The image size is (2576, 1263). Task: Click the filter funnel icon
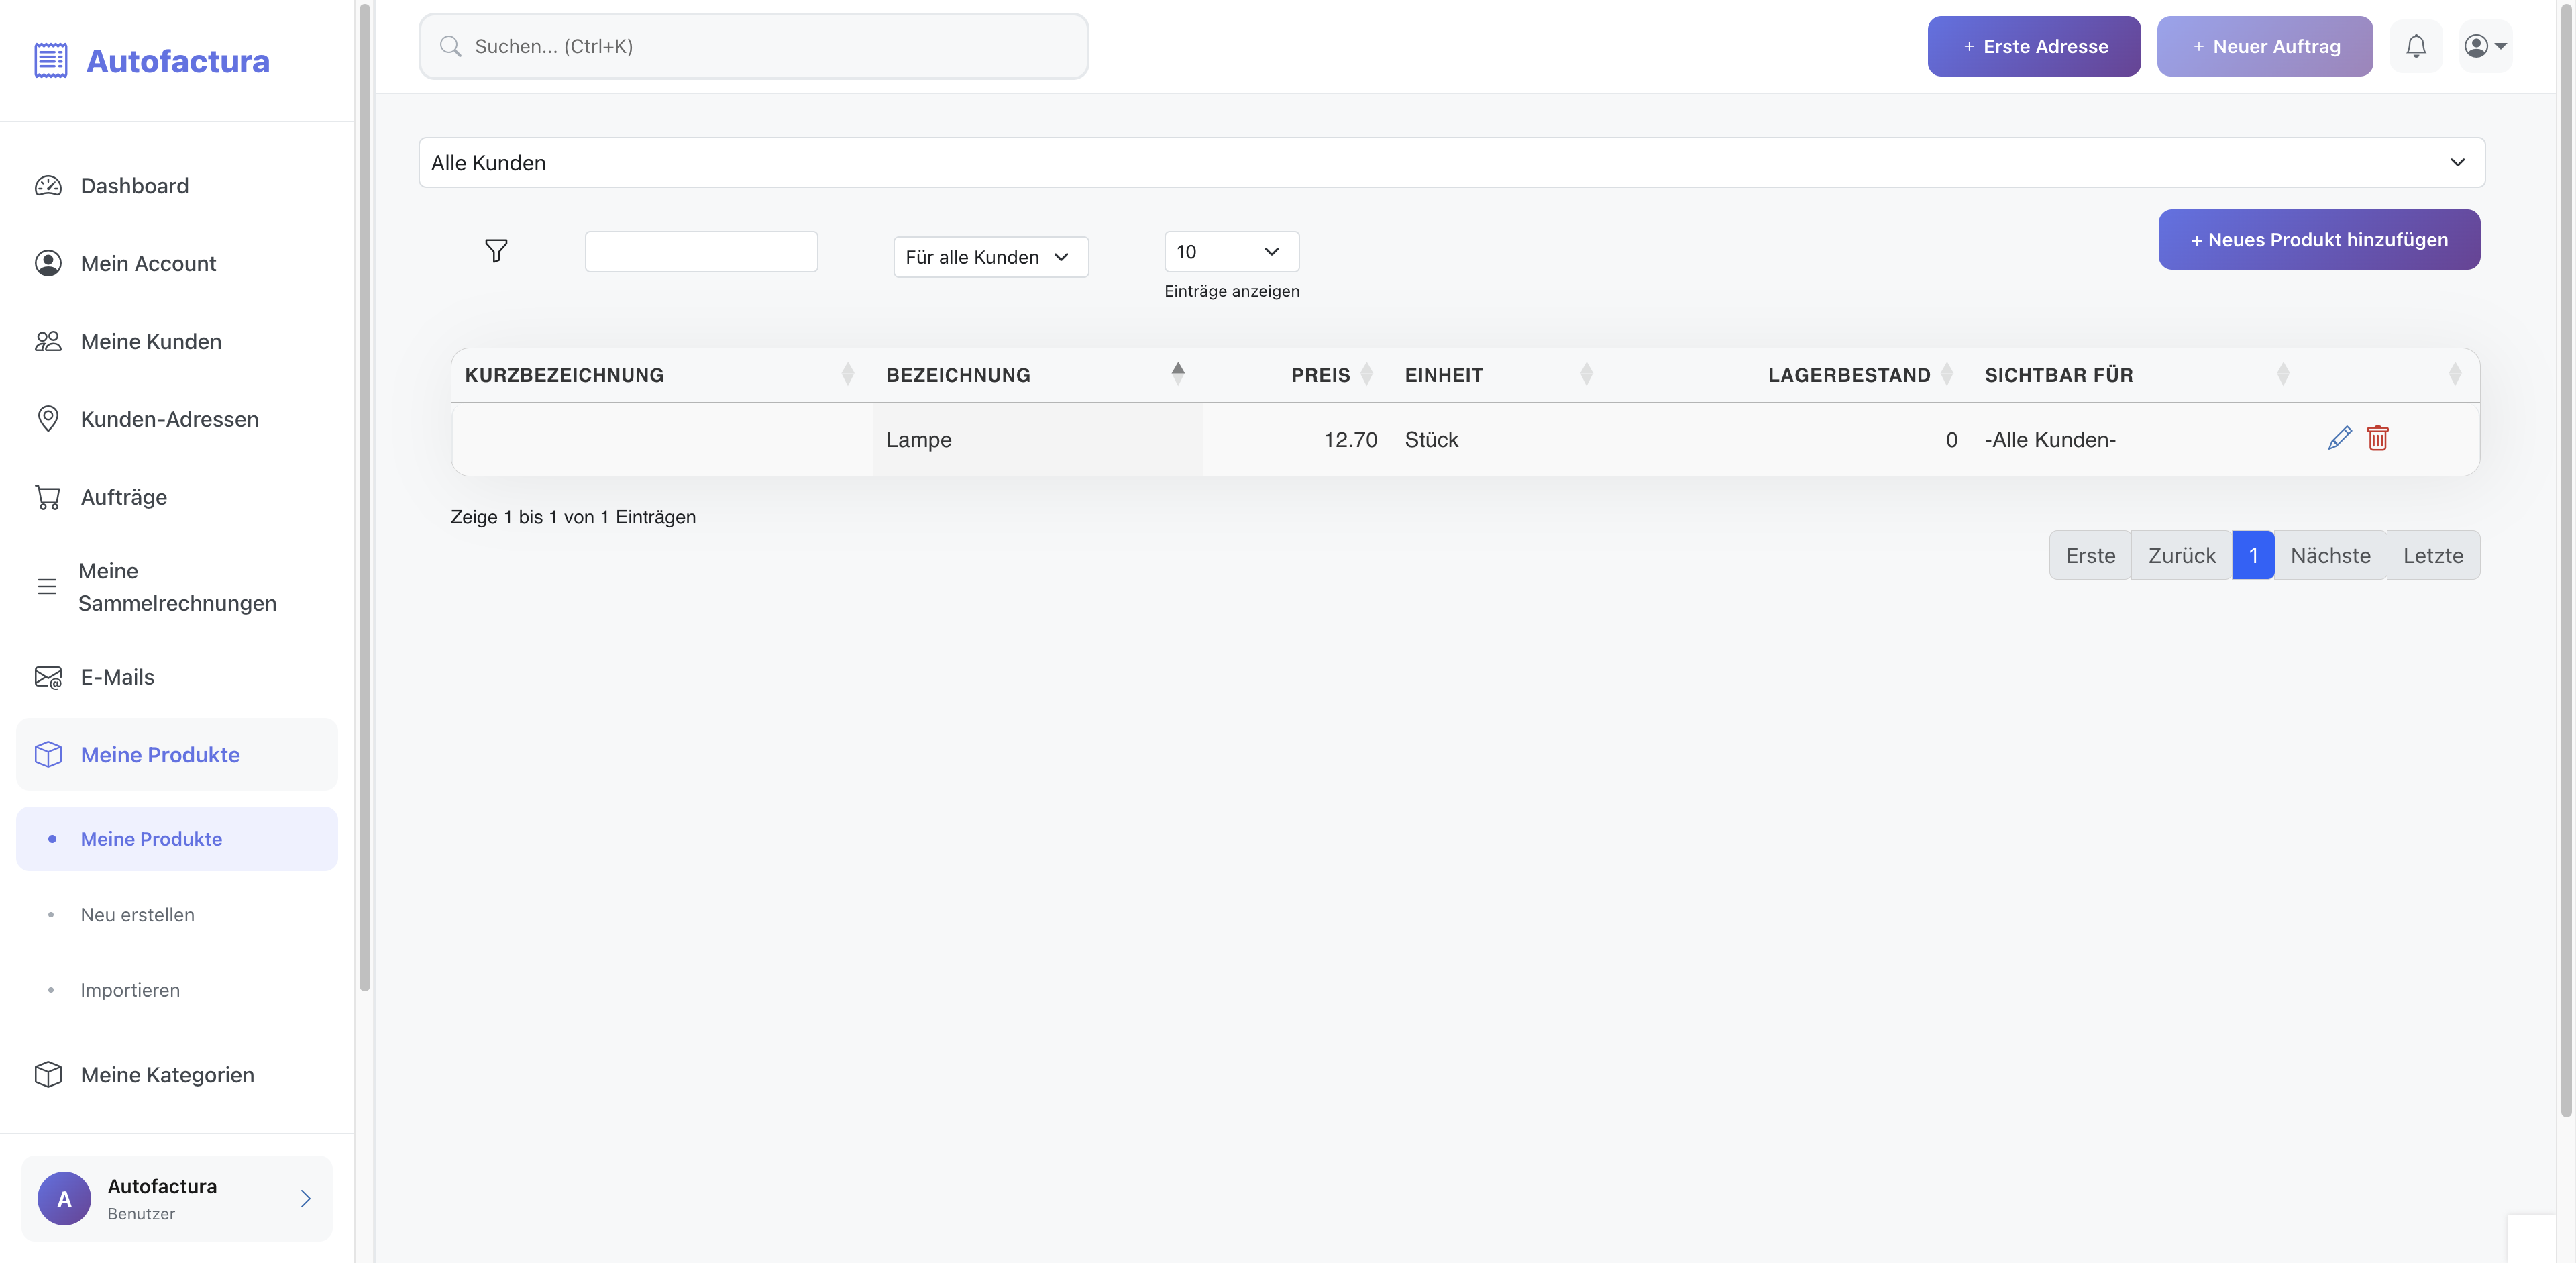[496, 251]
